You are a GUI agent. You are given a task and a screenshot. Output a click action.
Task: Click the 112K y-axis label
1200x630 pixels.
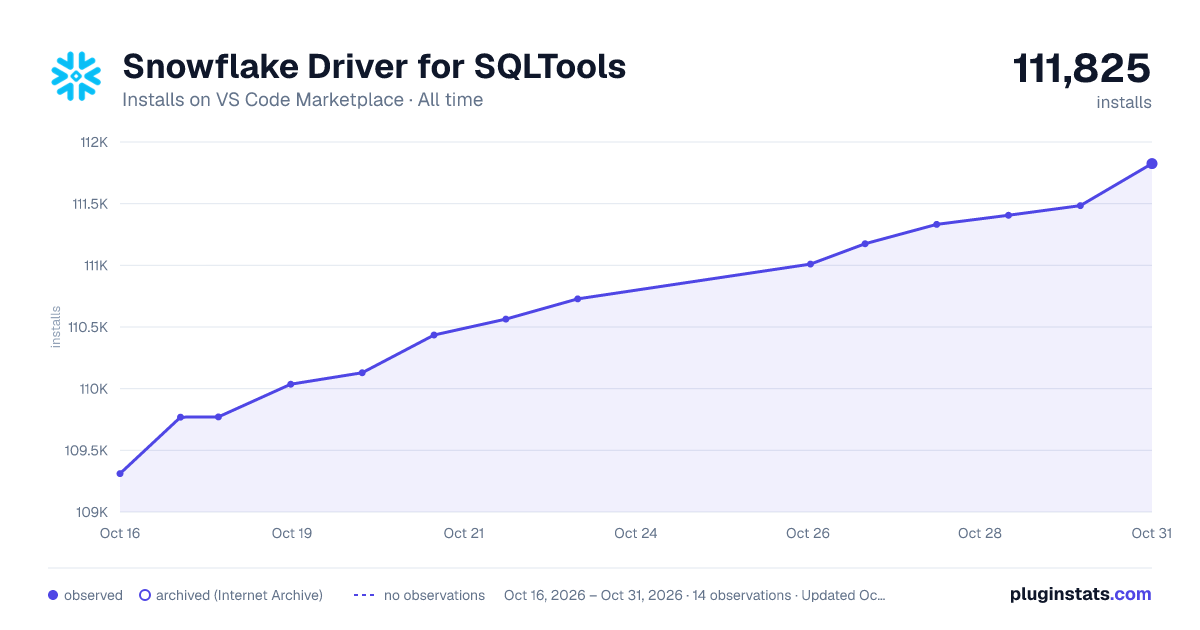[x=92, y=142]
